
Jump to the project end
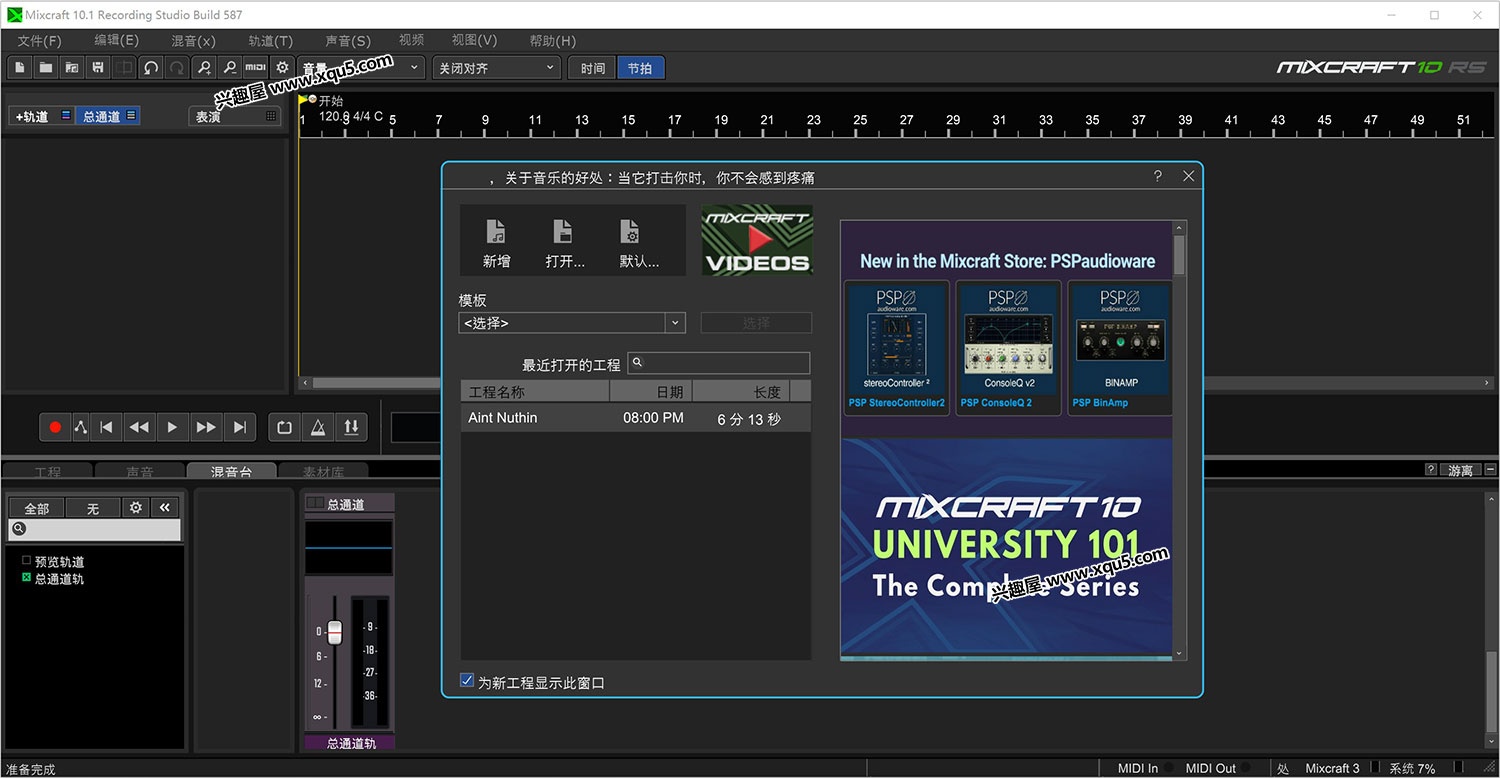click(240, 427)
